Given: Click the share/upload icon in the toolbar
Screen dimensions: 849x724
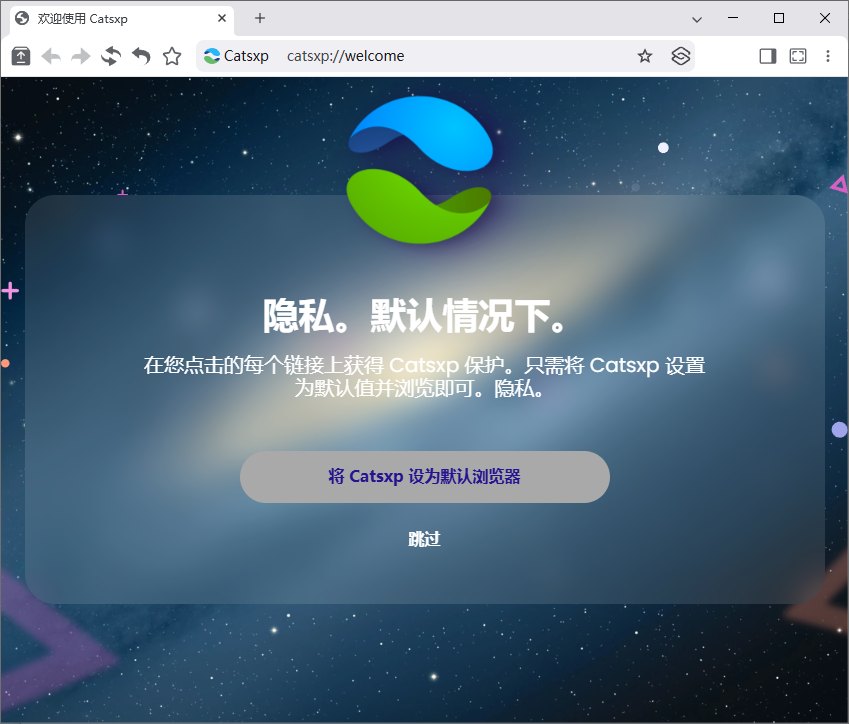Looking at the screenshot, I should (21, 56).
